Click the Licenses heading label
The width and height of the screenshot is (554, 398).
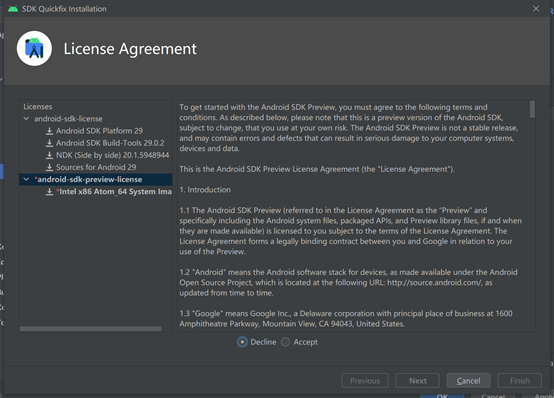38,107
